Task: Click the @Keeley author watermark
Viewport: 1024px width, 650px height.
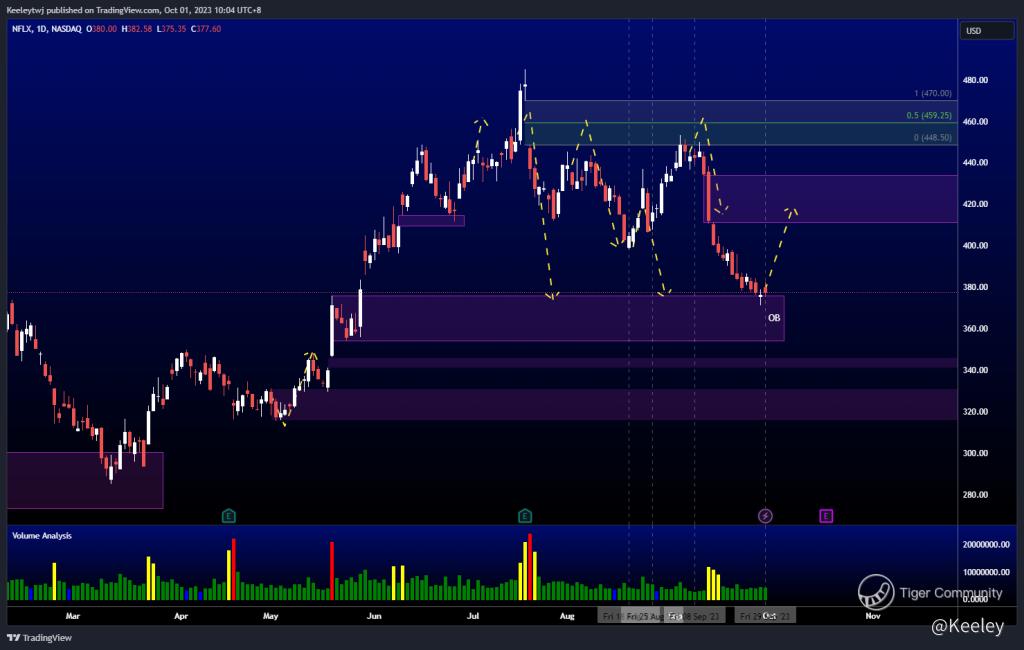Action: pyautogui.click(x=966, y=627)
